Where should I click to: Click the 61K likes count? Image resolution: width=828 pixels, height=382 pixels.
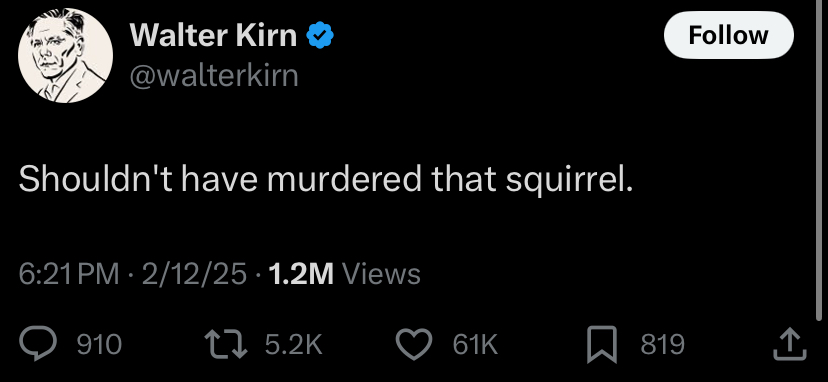[475, 344]
